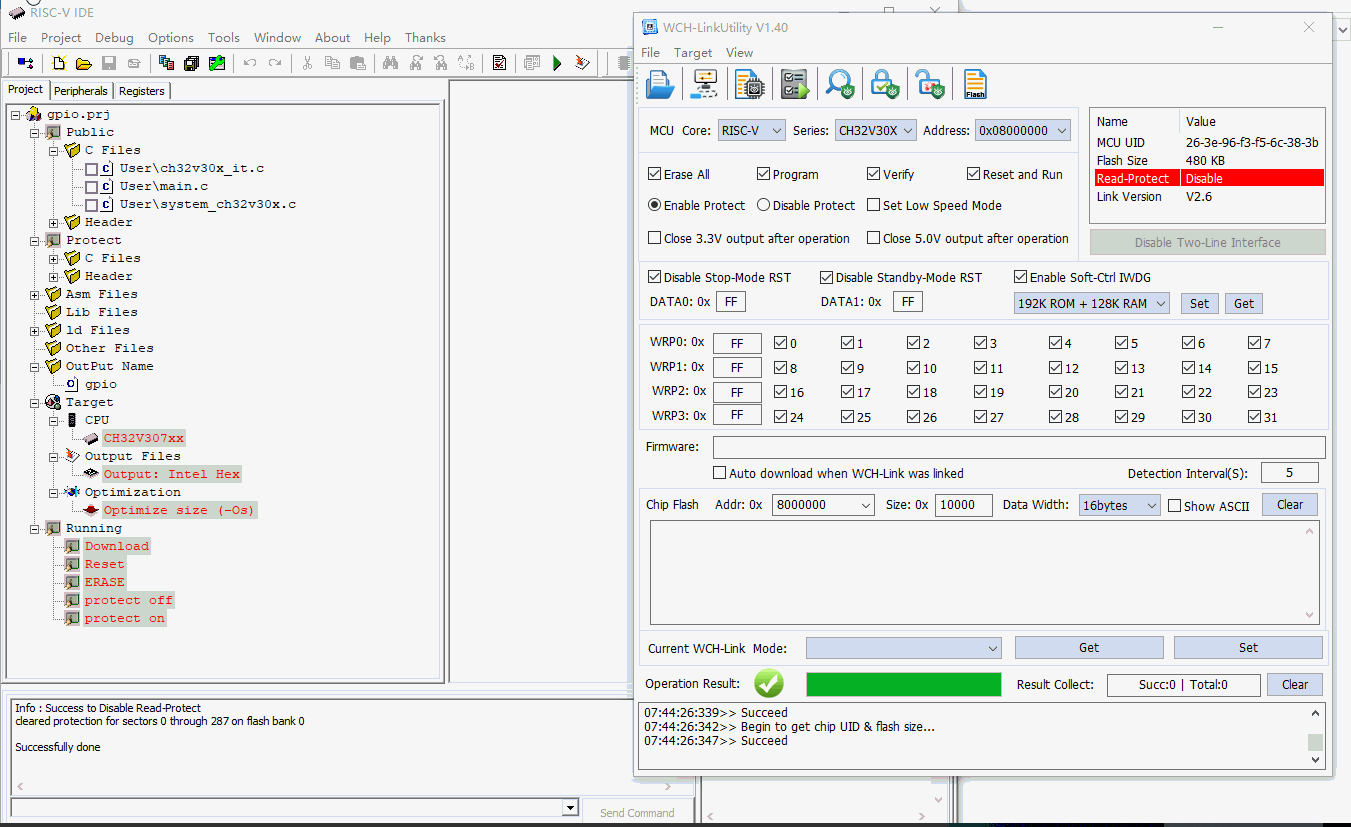
Task: Enable Show ASCII checkbox
Action: 1175,506
